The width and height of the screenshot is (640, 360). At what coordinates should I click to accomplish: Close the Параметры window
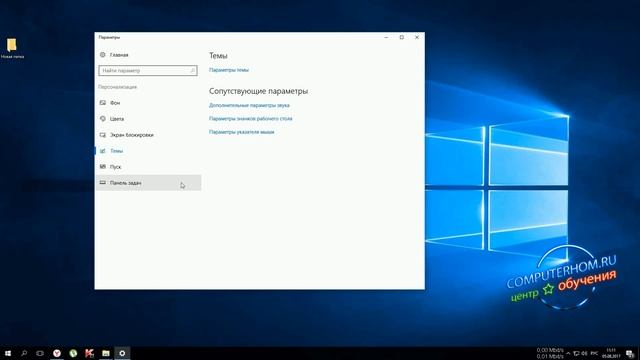[x=417, y=37]
